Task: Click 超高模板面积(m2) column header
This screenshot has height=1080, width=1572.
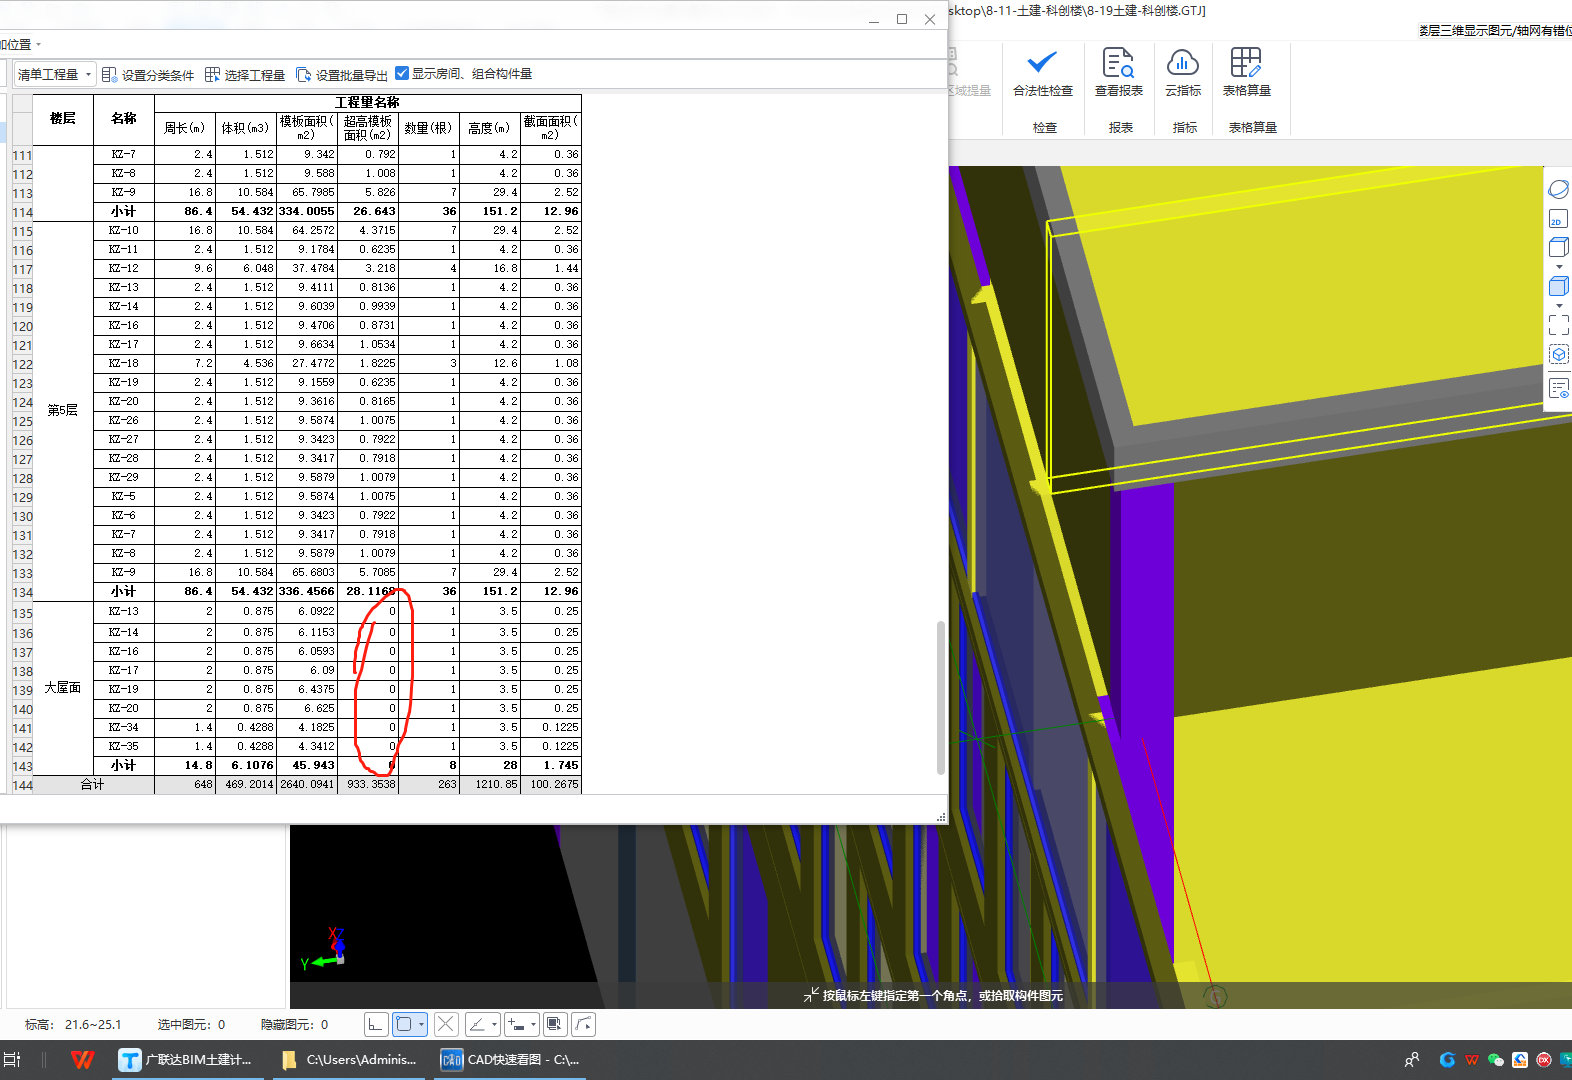Action: 367,128
